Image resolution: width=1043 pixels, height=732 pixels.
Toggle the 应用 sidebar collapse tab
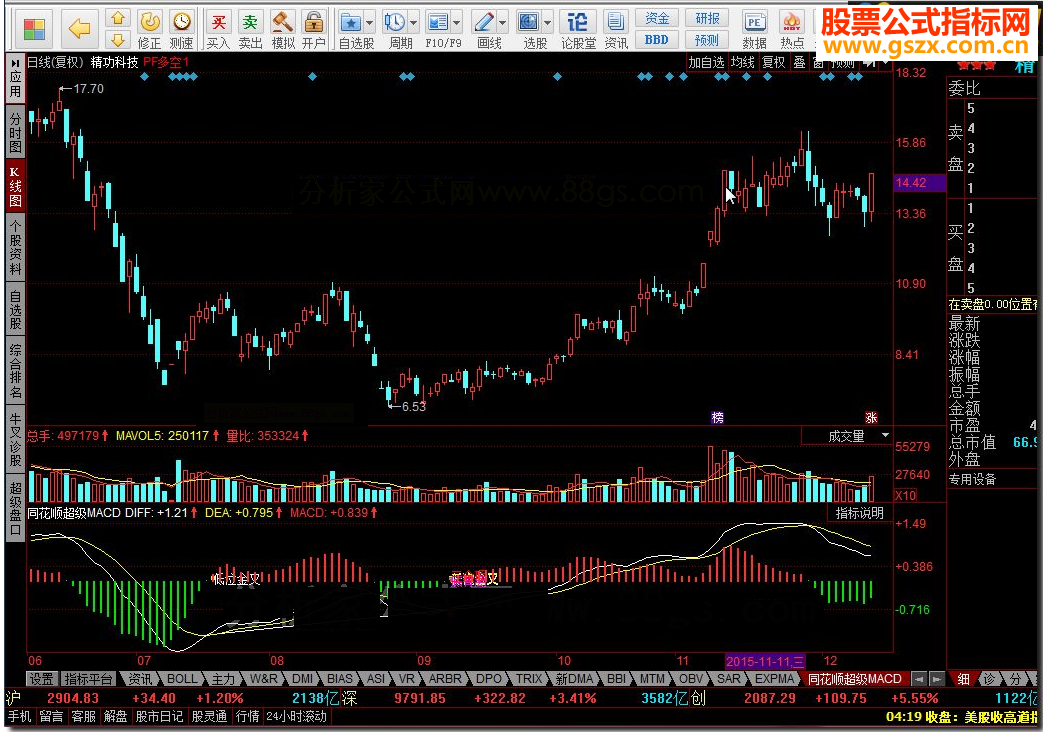15,79
